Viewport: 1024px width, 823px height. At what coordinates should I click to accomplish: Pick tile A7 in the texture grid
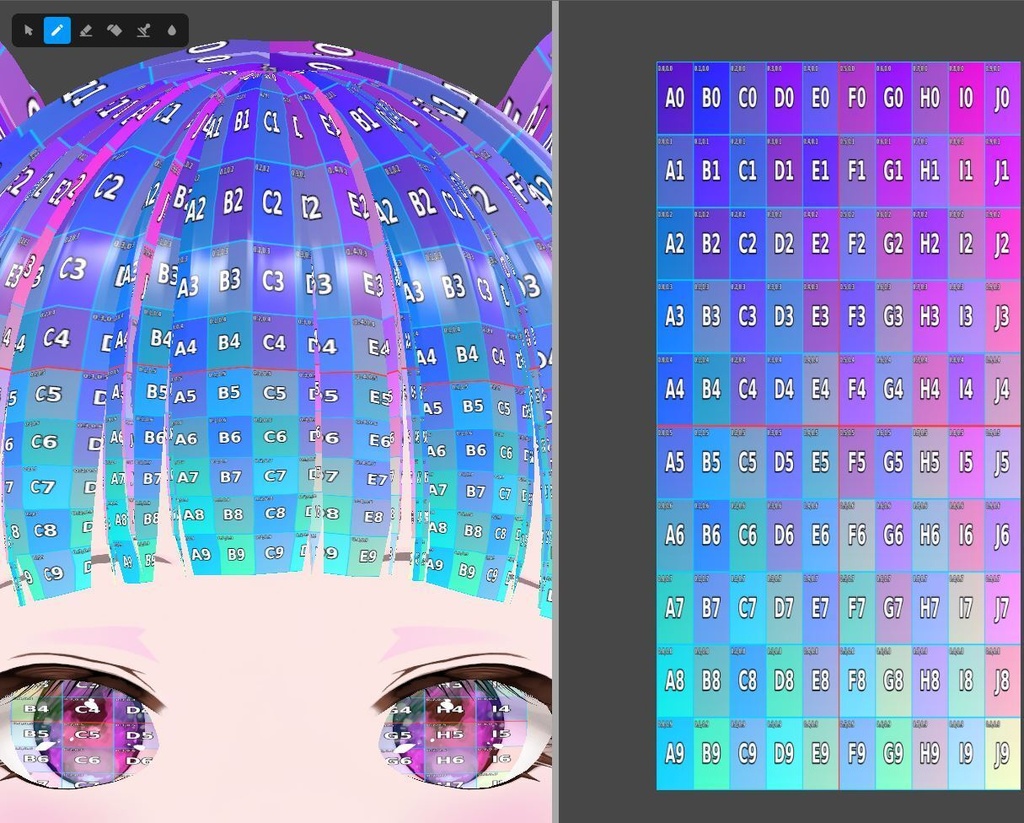coord(675,608)
